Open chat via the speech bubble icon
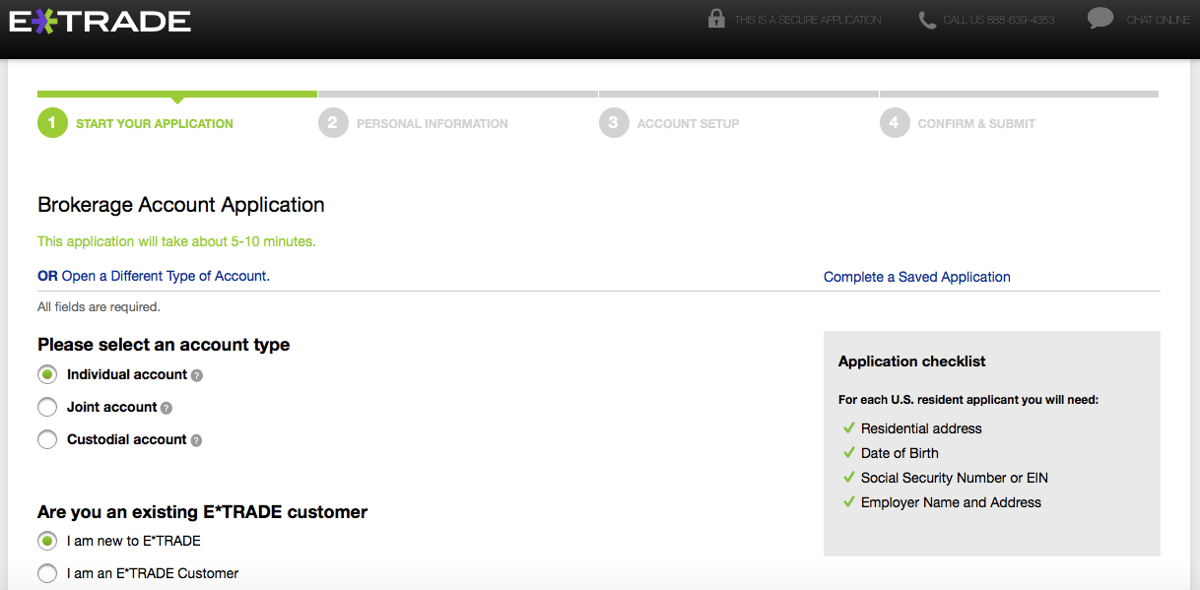The image size is (1200, 590). pyautogui.click(x=1100, y=18)
